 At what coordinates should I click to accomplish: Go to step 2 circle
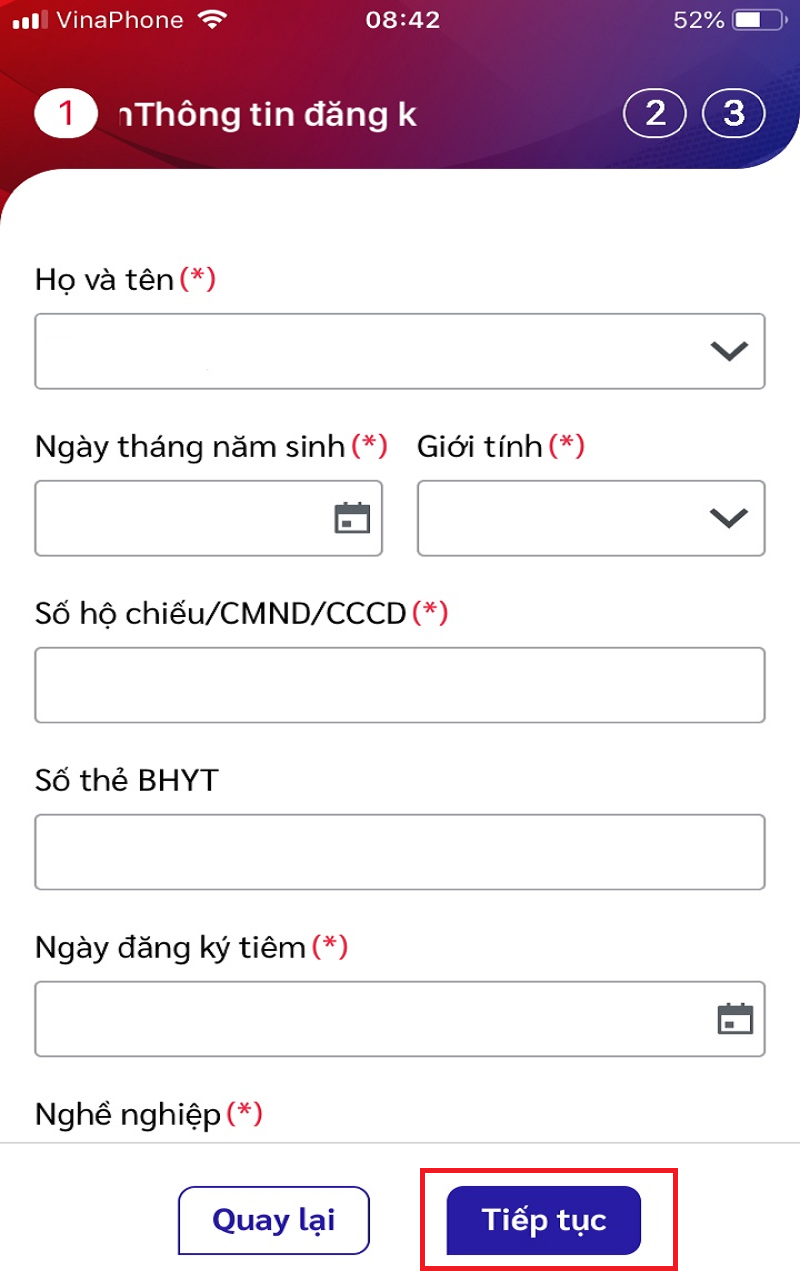pos(655,114)
